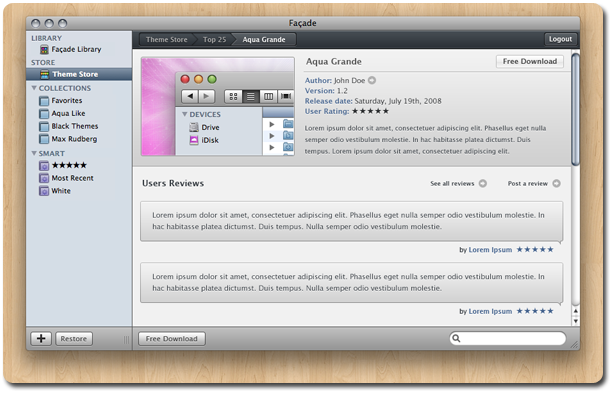Click the plus add button at bottom
The width and height of the screenshot is (616, 396).
click(x=41, y=339)
